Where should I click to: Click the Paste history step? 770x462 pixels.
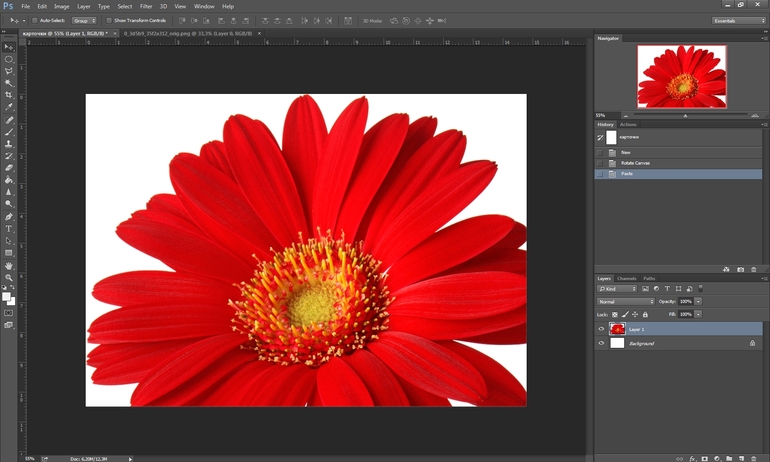(628, 174)
